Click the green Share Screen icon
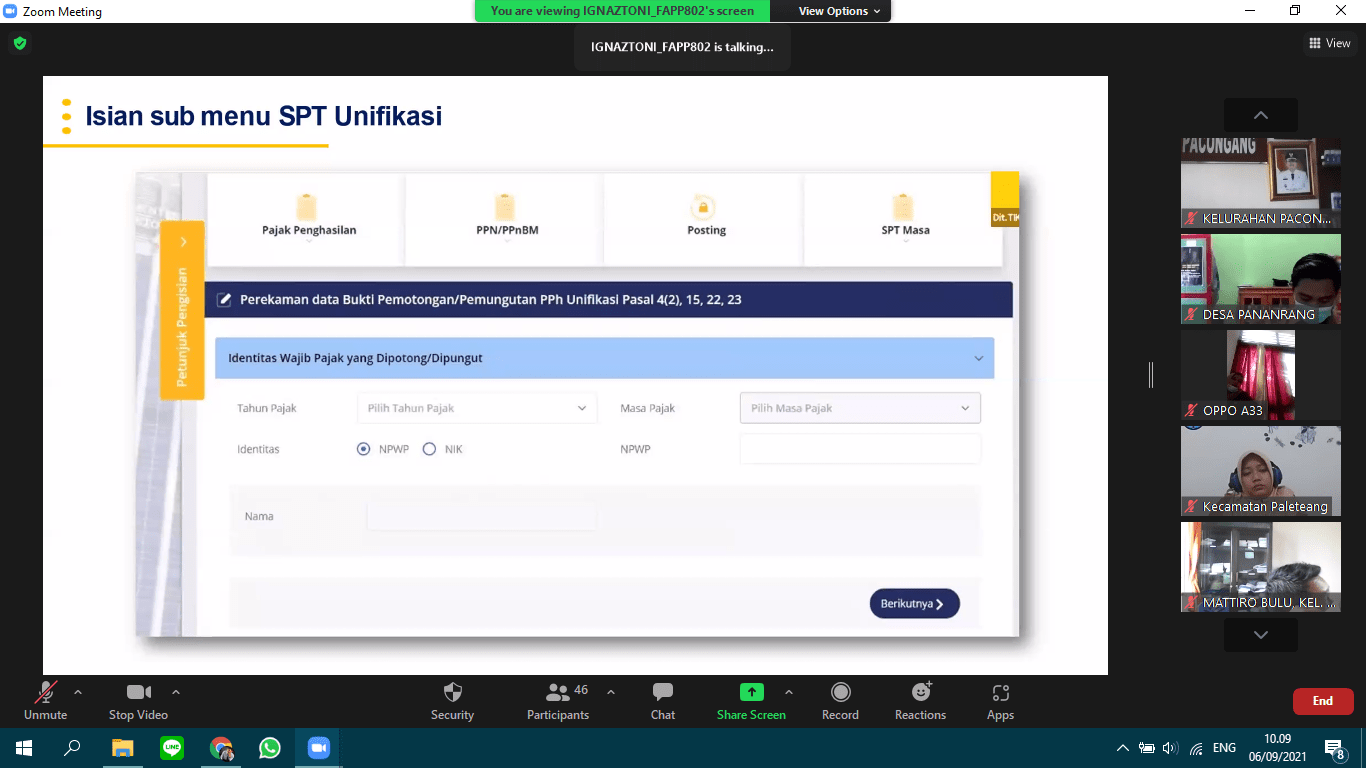This screenshot has width=1366, height=768. [751, 692]
